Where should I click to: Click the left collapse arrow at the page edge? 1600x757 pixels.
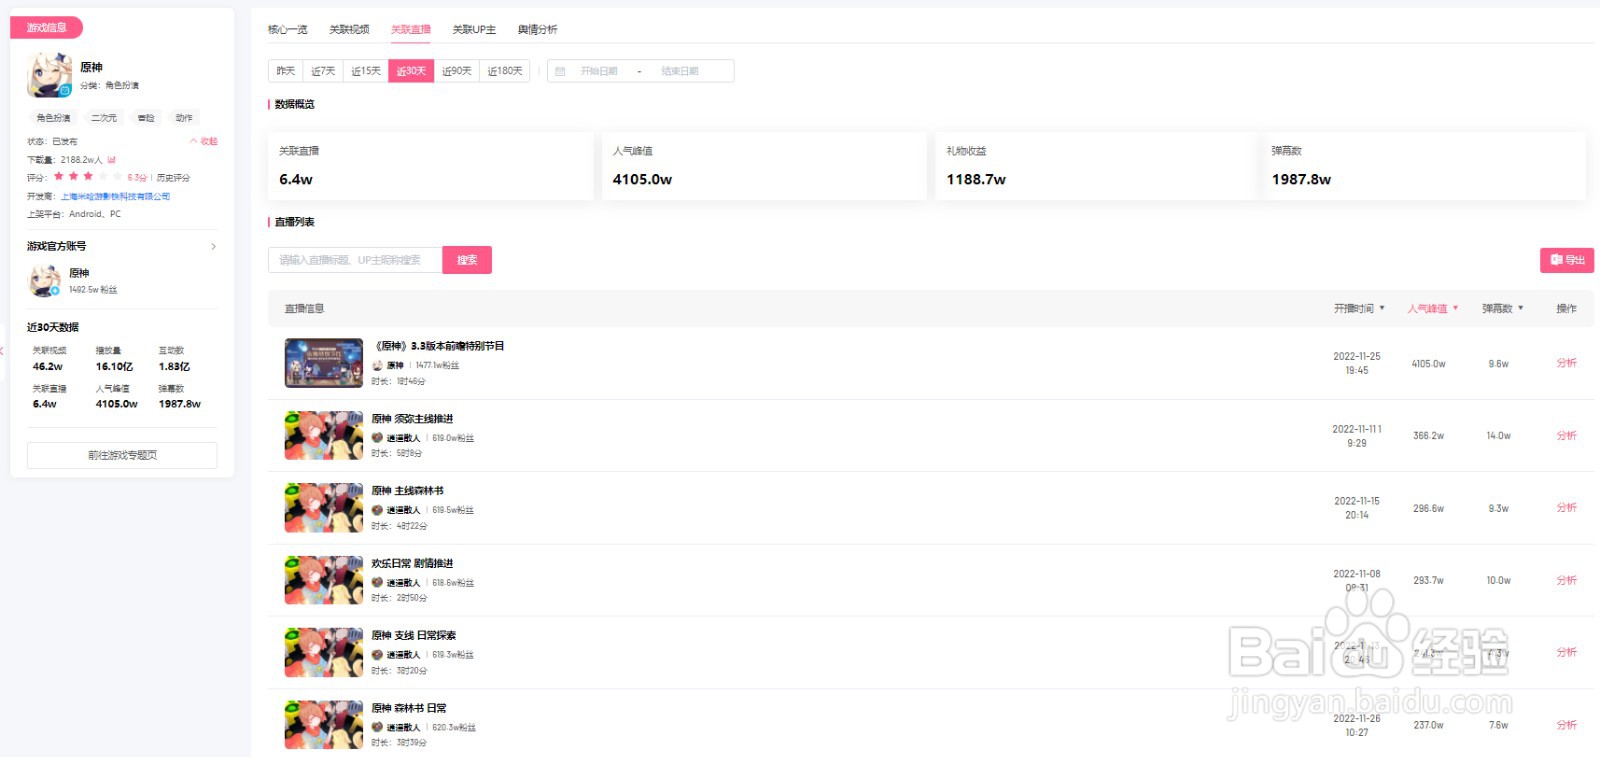[x=3, y=350]
